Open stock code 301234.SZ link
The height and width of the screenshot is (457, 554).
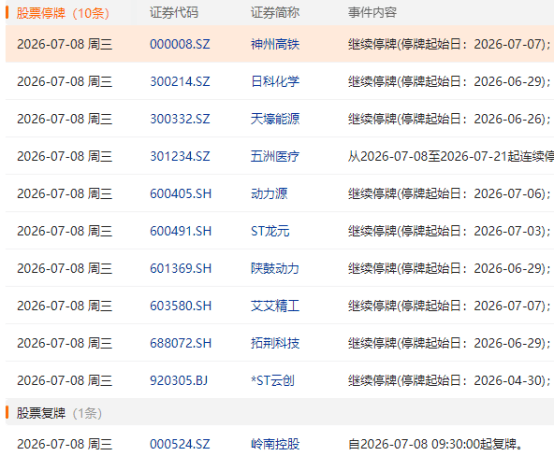(x=180, y=156)
